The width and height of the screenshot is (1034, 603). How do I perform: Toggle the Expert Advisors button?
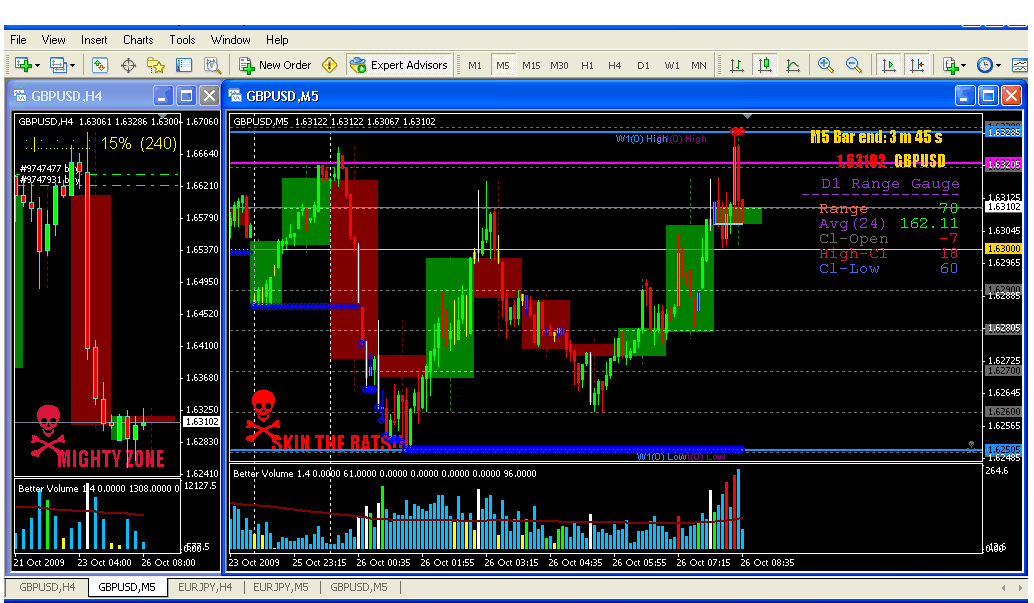[x=399, y=65]
